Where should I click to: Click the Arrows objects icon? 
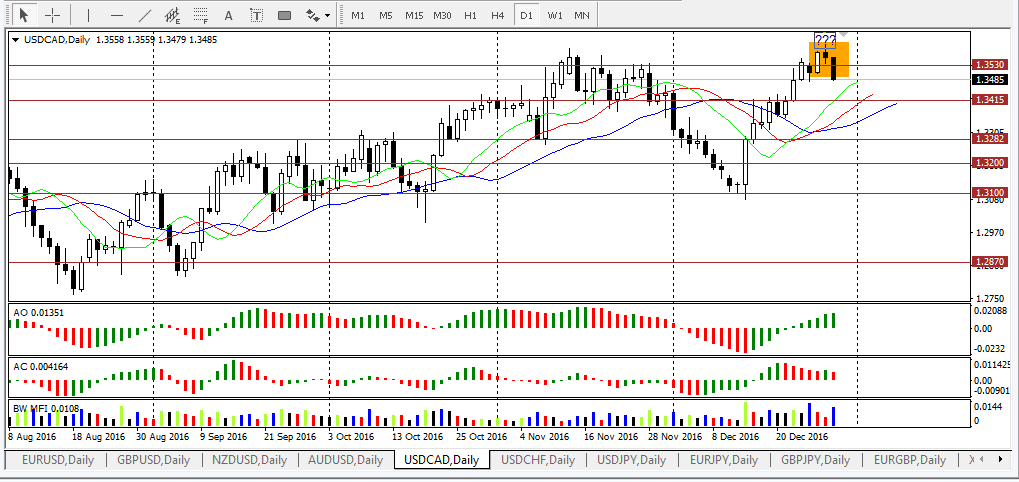click(313, 14)
